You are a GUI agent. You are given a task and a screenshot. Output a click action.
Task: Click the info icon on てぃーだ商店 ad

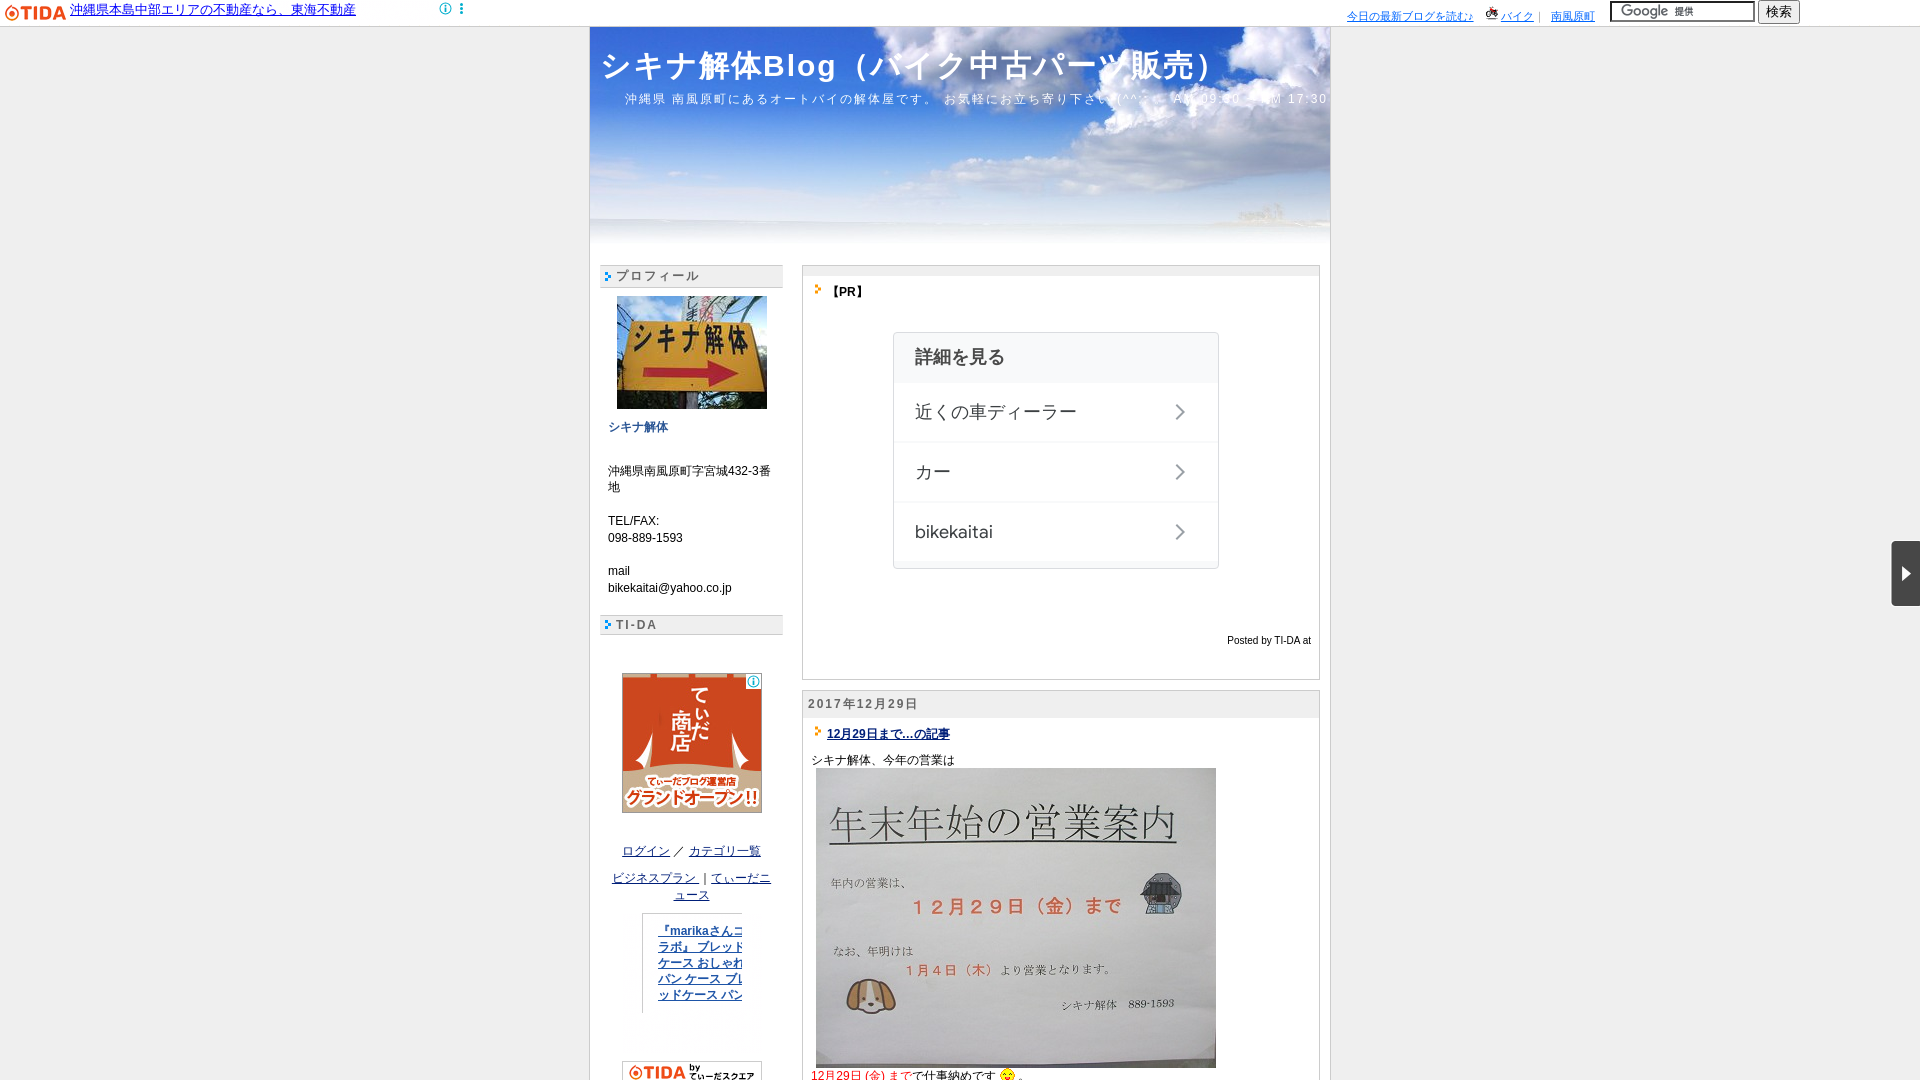click(754, 681)
